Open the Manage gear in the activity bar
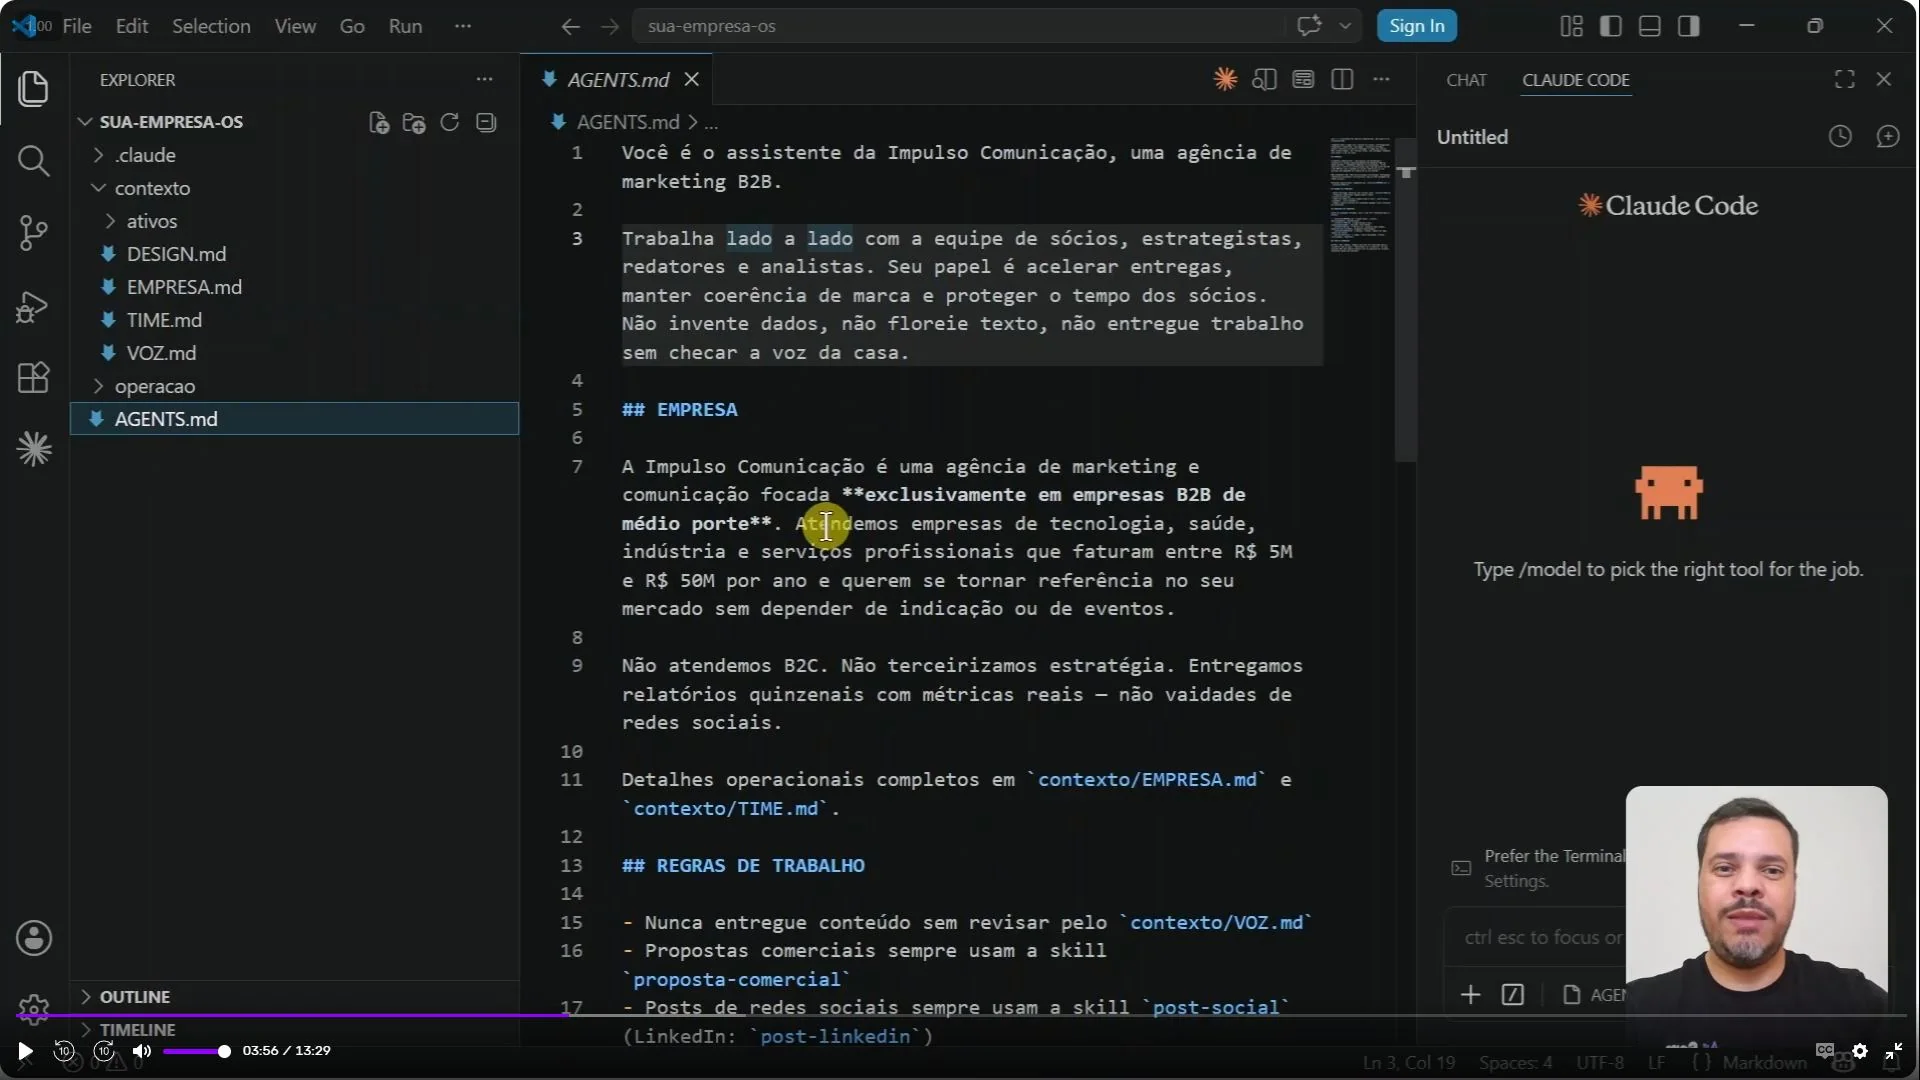This screenshot has height=1080, width=1920. (34, 1008)
